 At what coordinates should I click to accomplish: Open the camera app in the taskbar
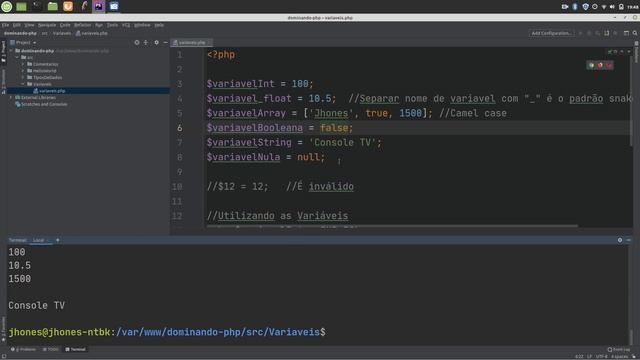[x=114, y=6]
